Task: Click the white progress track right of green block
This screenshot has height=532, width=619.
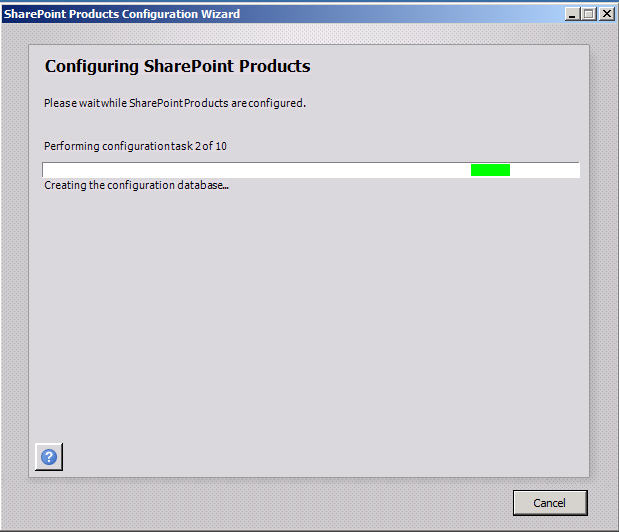Action: click(x=545, y=170)
